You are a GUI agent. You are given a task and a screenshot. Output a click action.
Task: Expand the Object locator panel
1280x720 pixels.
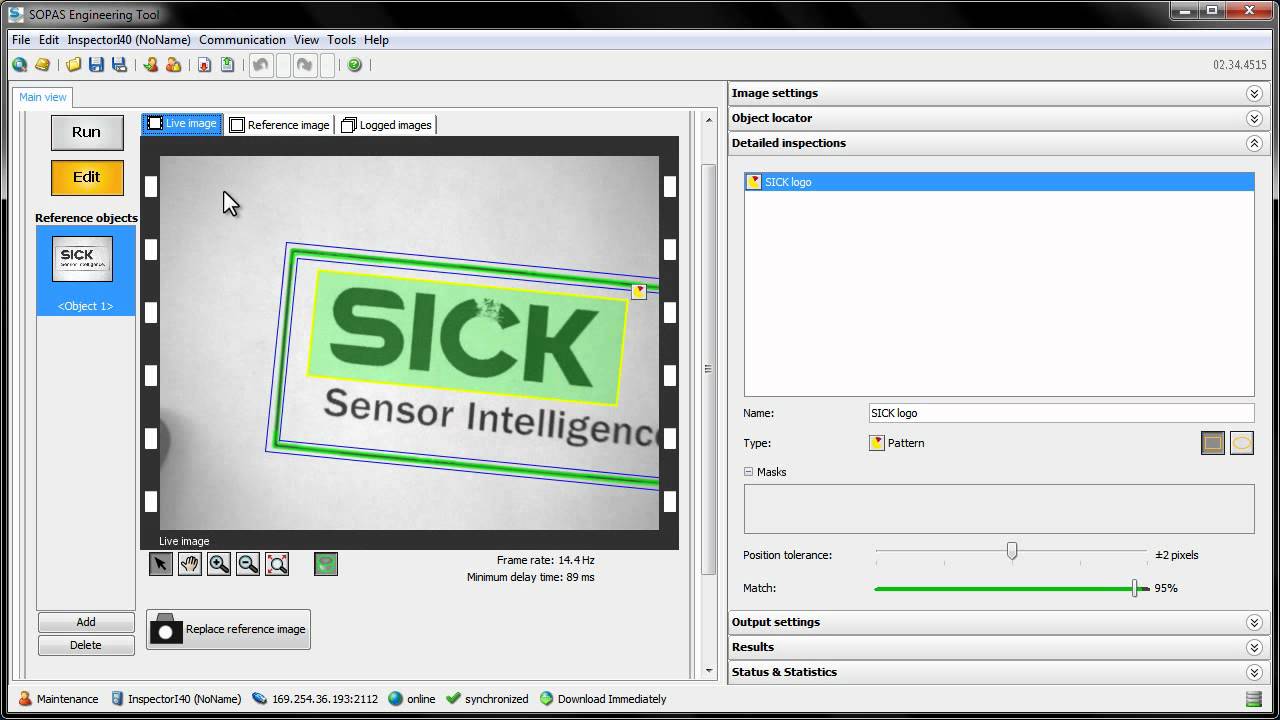(x=1254, y=118)
